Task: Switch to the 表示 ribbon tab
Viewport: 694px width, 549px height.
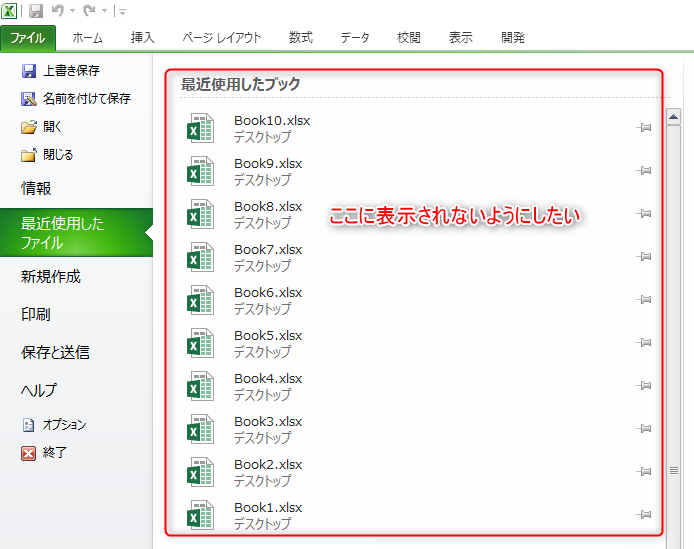Action: point(461,38)
